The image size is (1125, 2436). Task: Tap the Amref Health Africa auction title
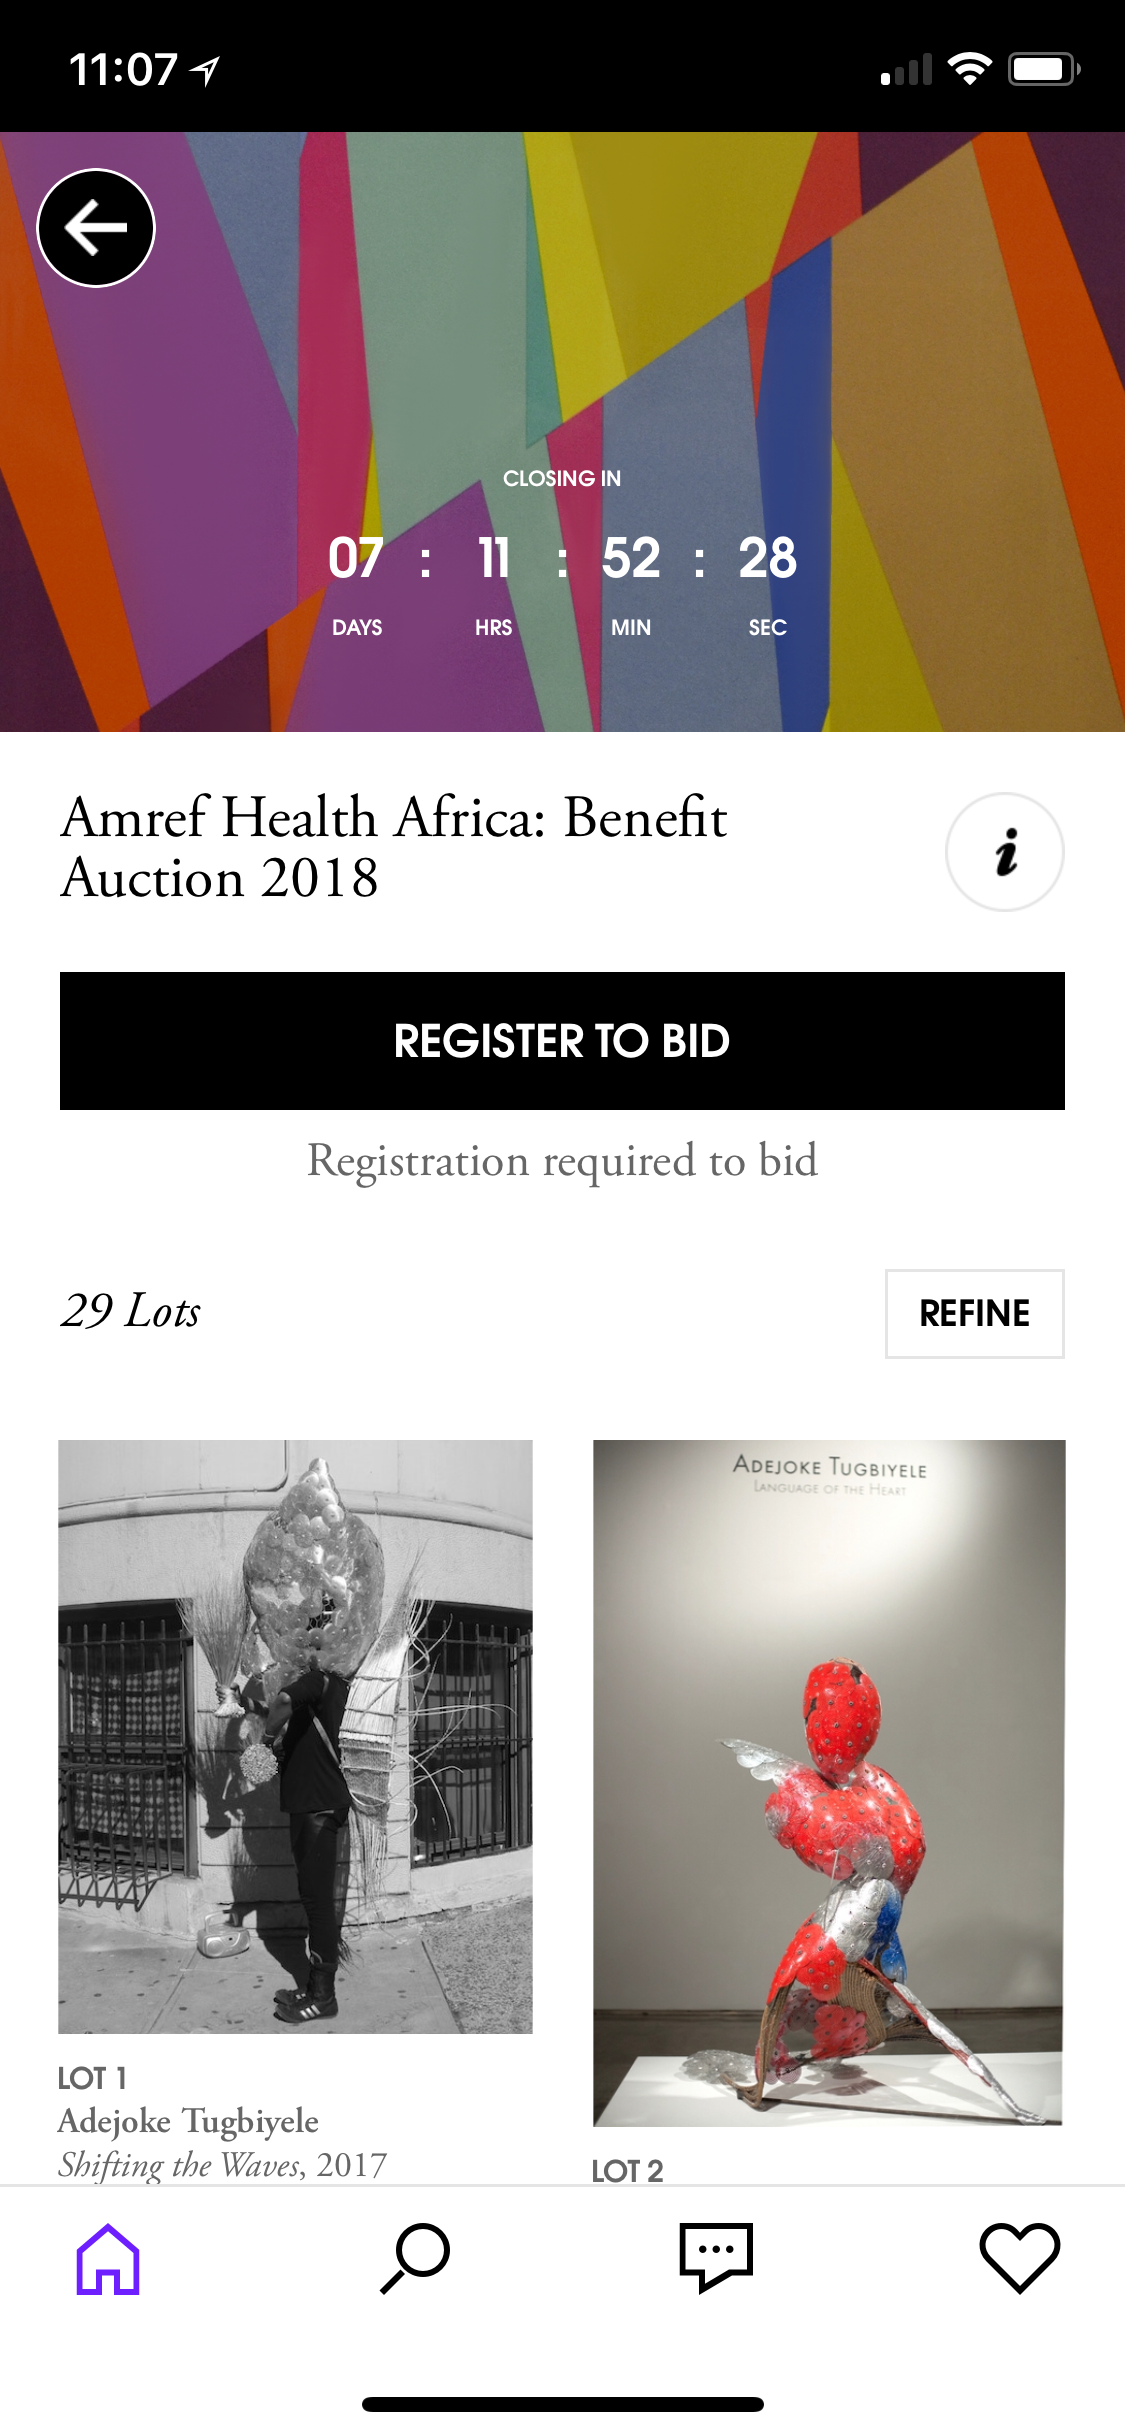point(393,846)
